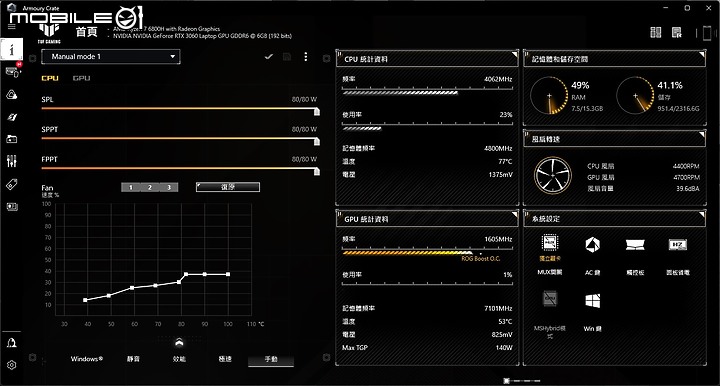Select the Windows® operating mode

pyautogui.click(x=87, y=359)
